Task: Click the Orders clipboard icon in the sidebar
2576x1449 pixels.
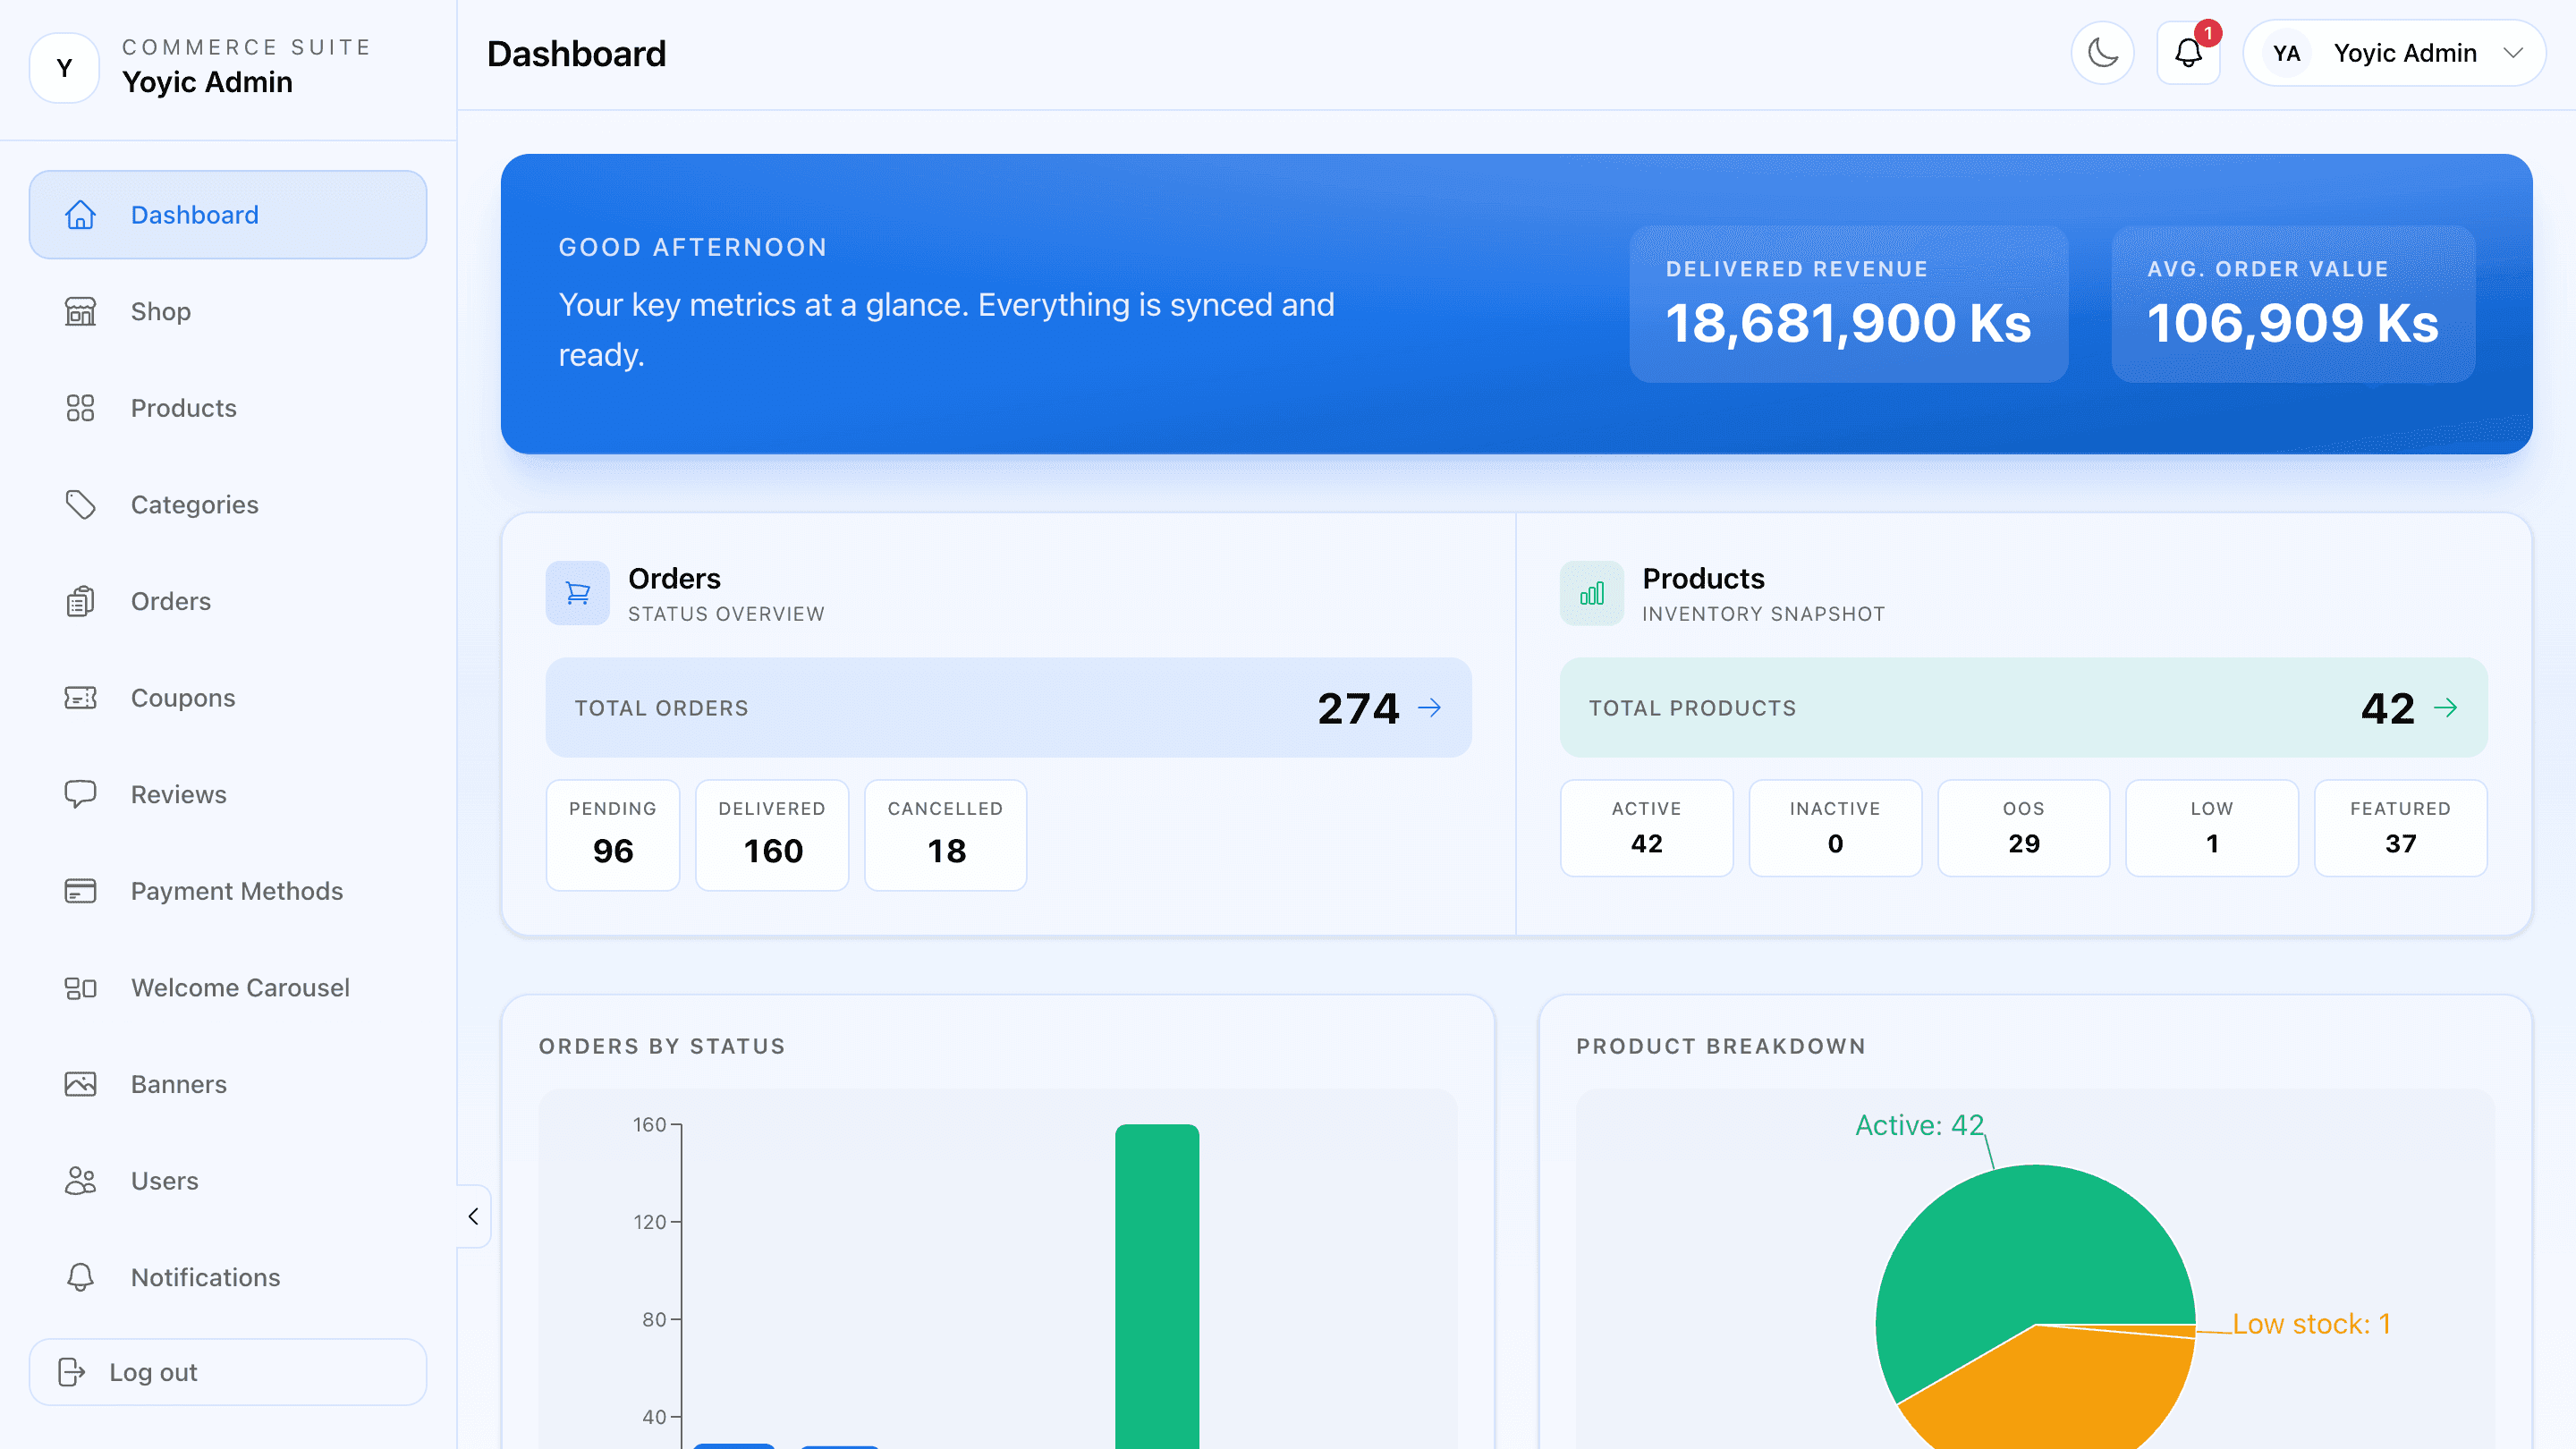Action: point(80,601)
